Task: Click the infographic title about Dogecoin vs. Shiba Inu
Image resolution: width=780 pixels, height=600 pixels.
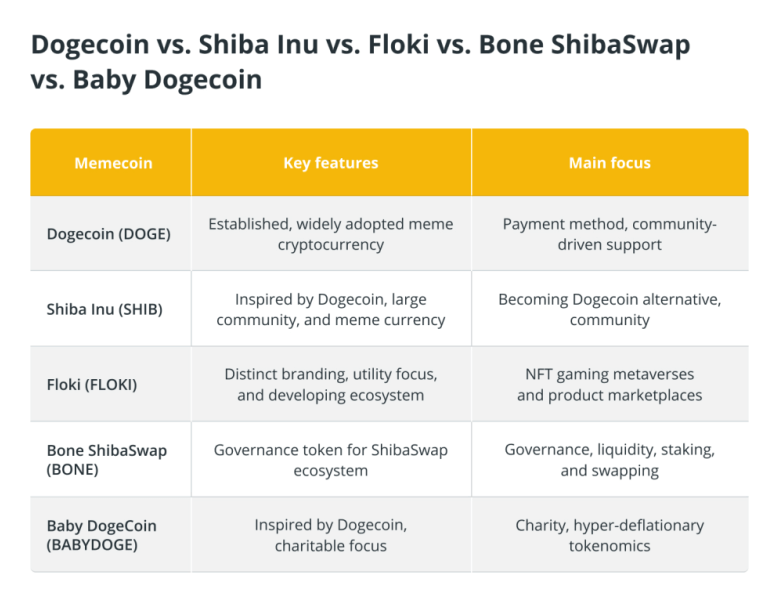Action: point(360,62)
